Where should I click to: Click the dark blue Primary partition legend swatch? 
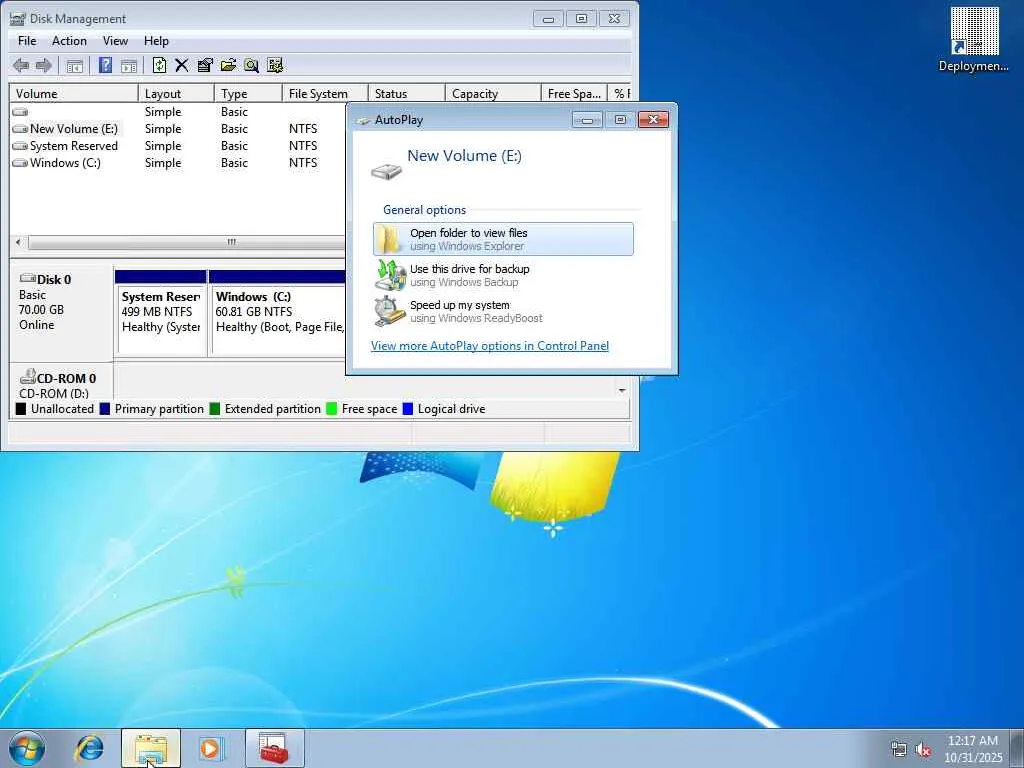tap(104, 409)
